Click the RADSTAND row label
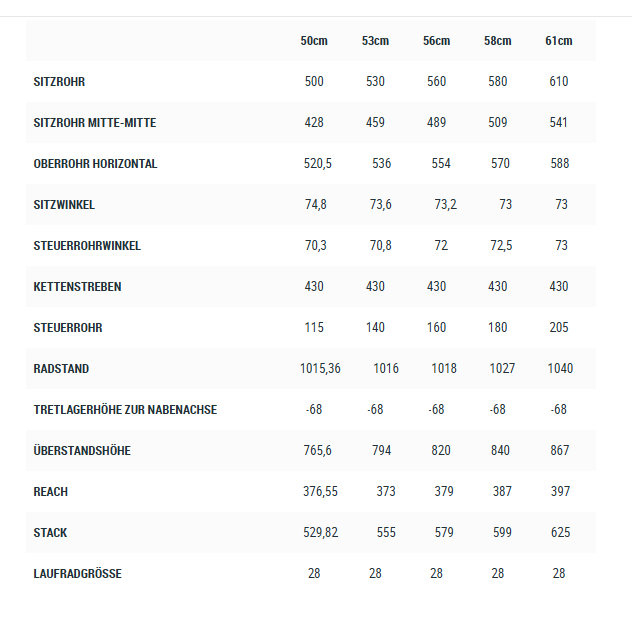This screenshot has width=632, height=625. [x=61, y=369]
